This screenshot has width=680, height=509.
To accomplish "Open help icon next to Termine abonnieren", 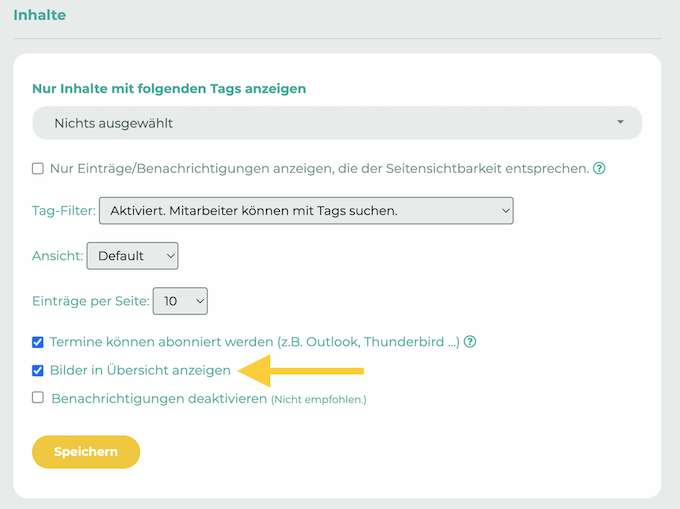I will [x=470, y=342].
